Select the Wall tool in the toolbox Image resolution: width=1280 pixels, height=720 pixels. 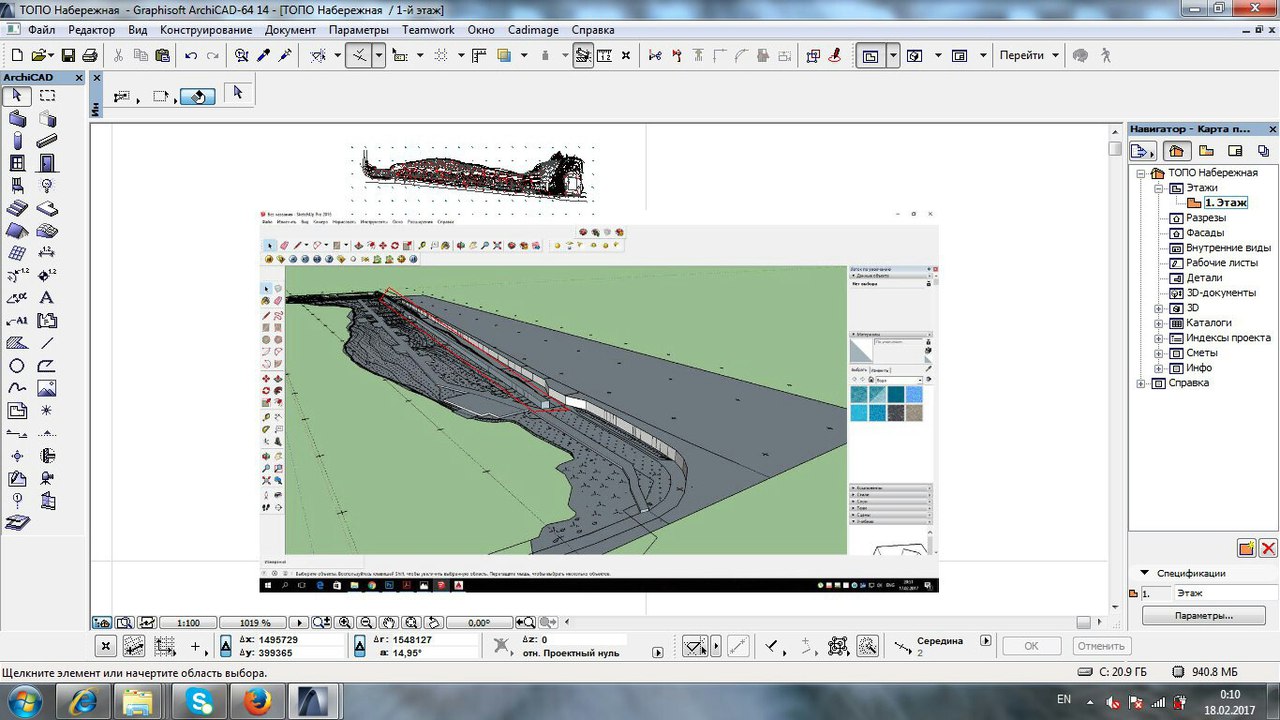[x=17, y=119]
